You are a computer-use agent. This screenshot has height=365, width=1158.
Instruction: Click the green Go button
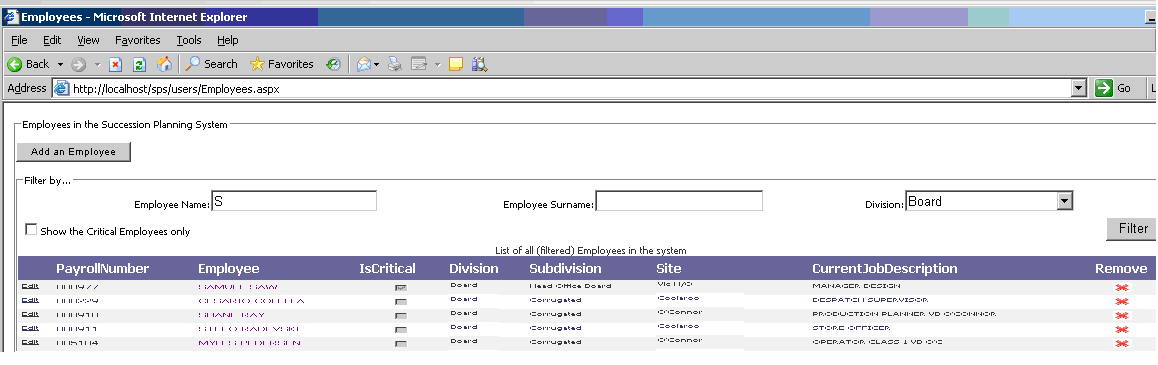point(1114,89)
